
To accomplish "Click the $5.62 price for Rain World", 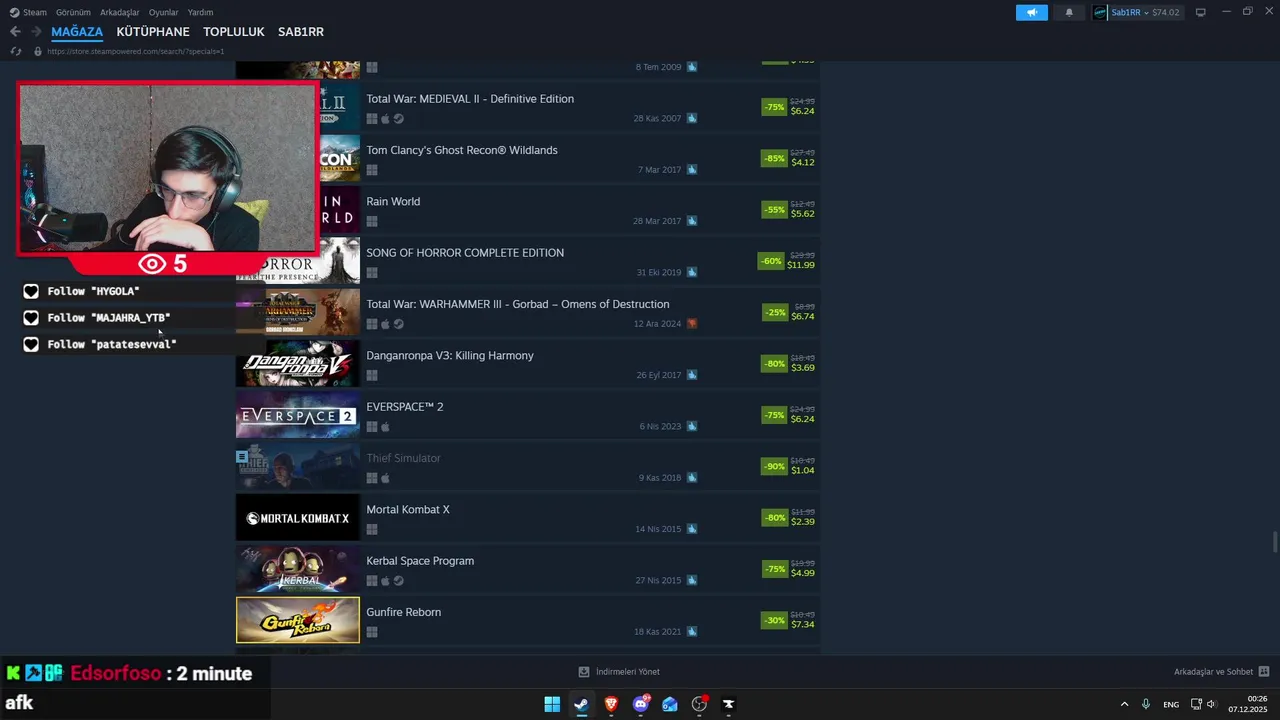I will pyautogui.click(x=803, y=214).
